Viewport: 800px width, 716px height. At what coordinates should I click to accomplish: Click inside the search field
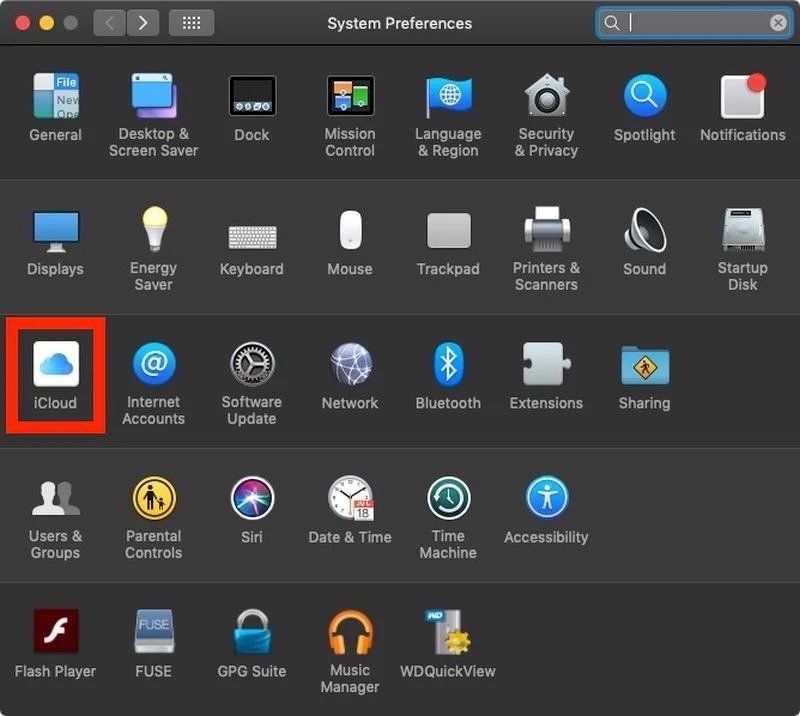point(694,22)
